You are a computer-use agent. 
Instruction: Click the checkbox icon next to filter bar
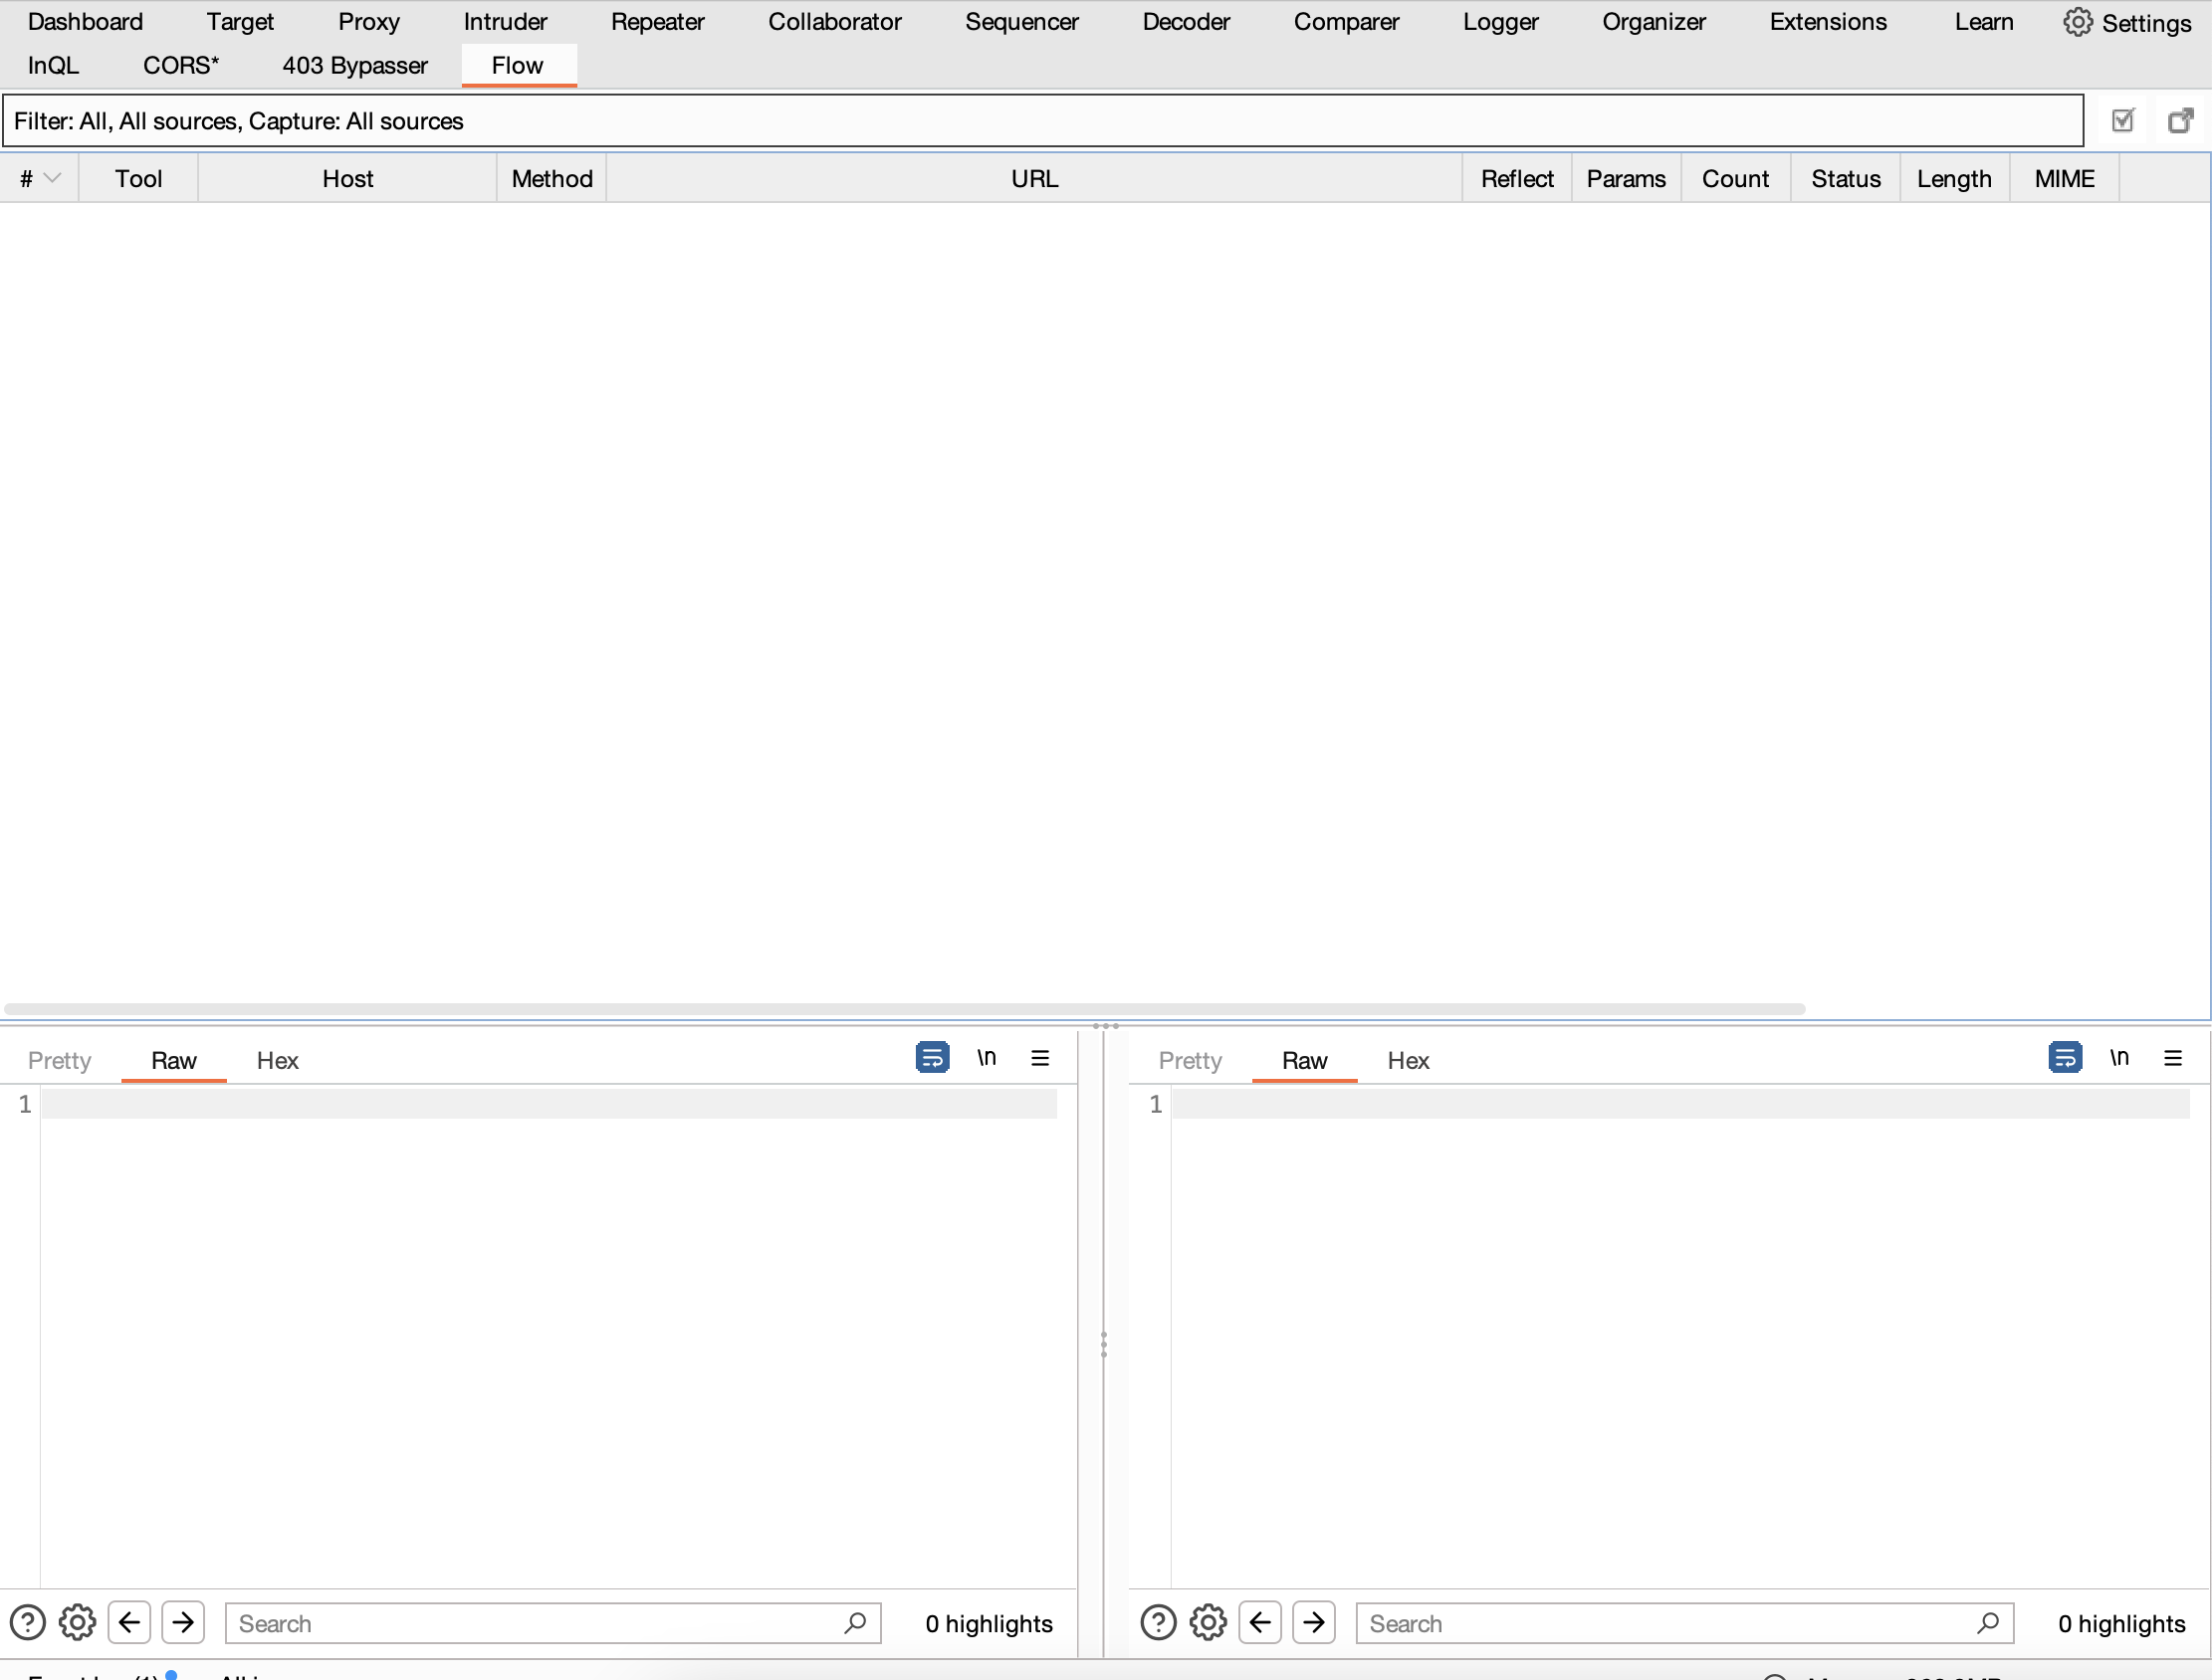tap(2122, 121)
